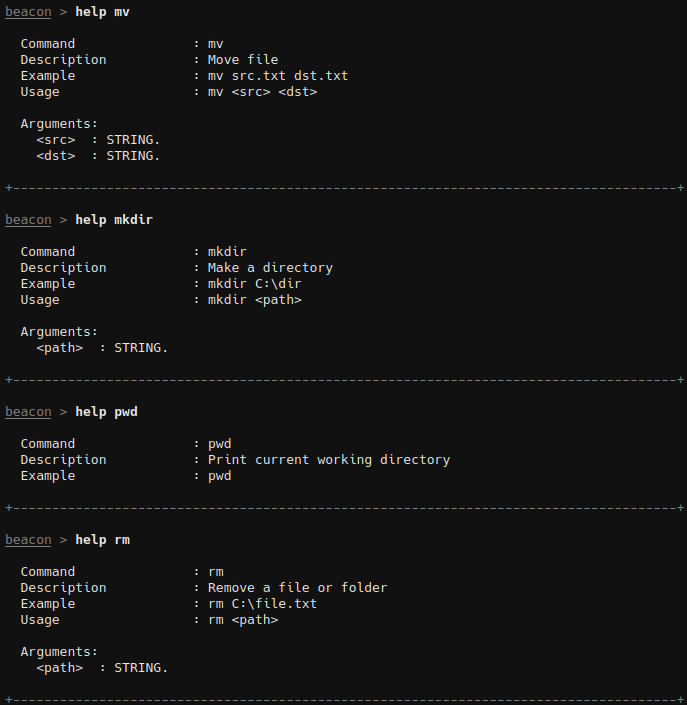This screenshot has height=705, width=687.
Task: Click the 'help mkdir' command text
Action: click(x=114, y=219)
